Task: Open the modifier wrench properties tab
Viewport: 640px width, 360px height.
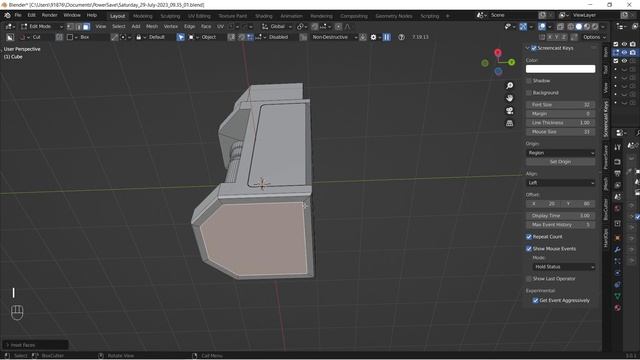Action: point(617,249)
